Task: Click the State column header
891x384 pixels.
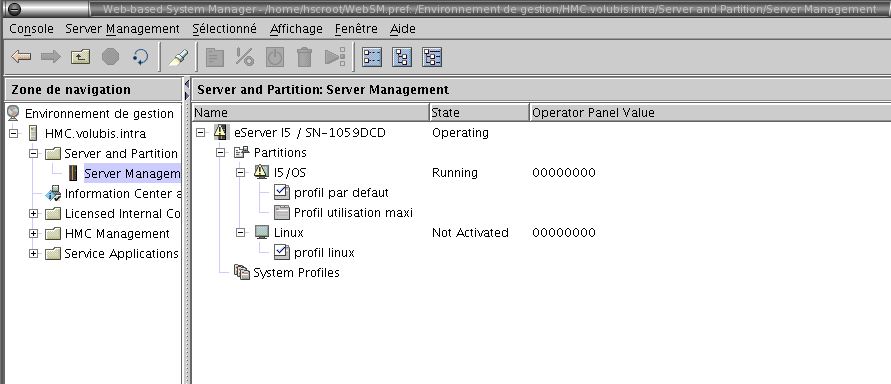Action: pos(479,112)
